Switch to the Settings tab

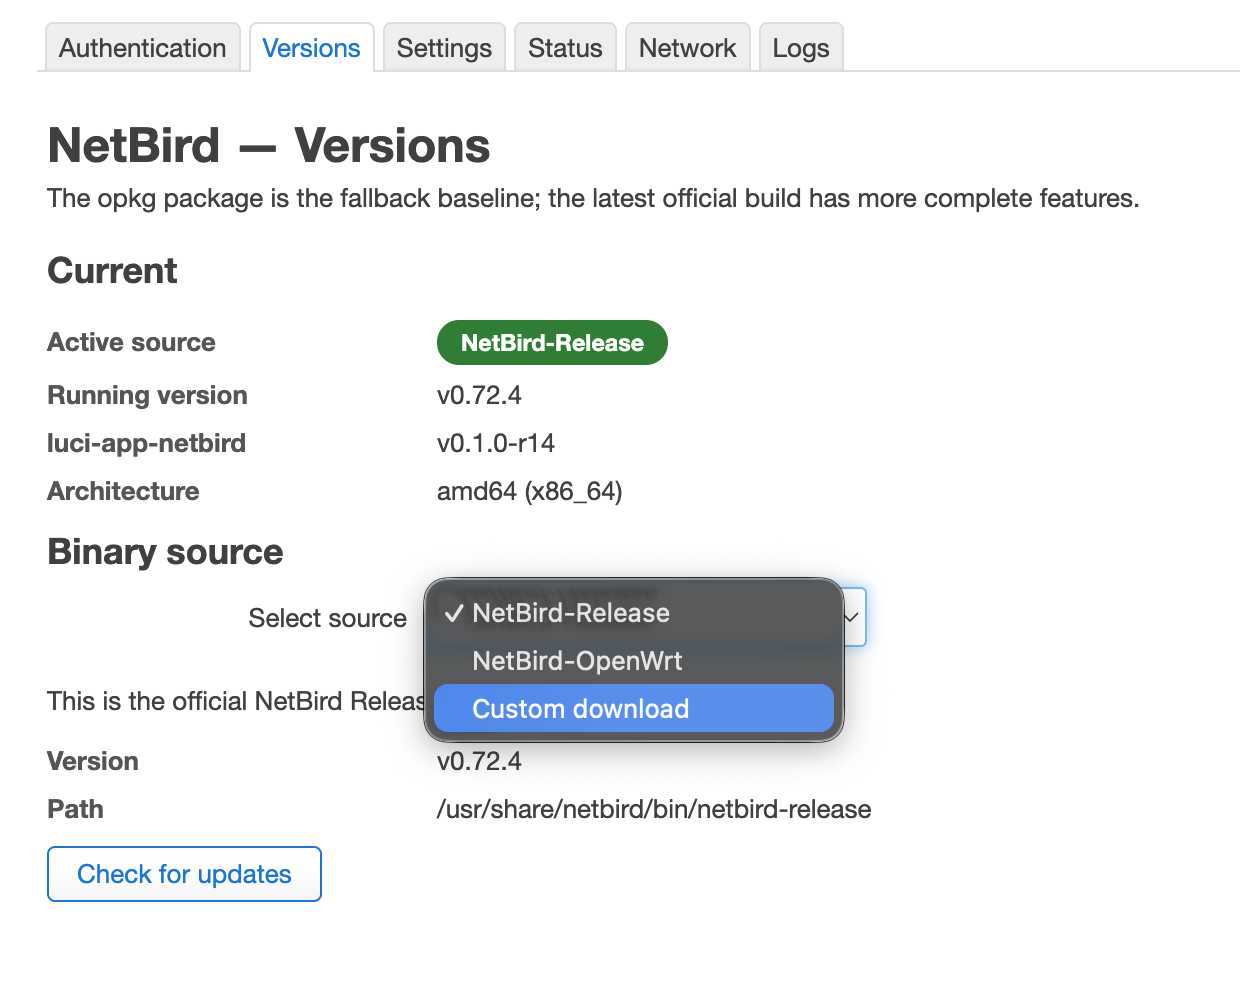point(444,48)
